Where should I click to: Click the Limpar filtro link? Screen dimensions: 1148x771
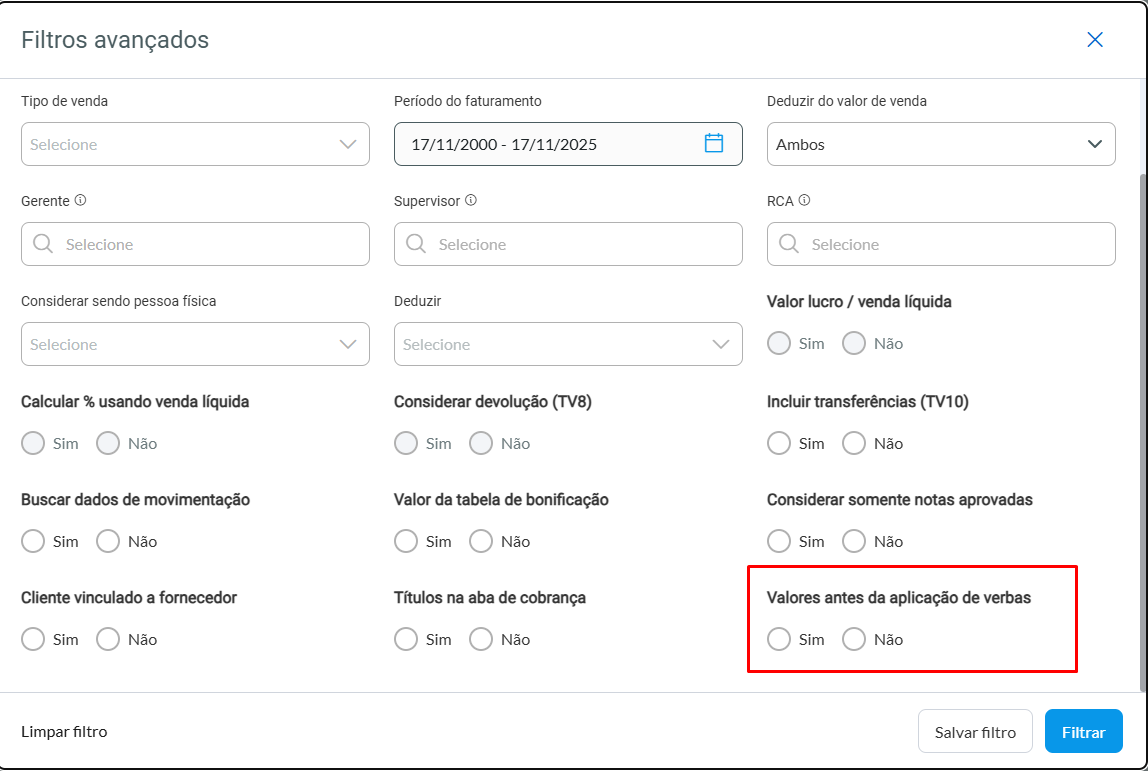[x=64, y=731]
